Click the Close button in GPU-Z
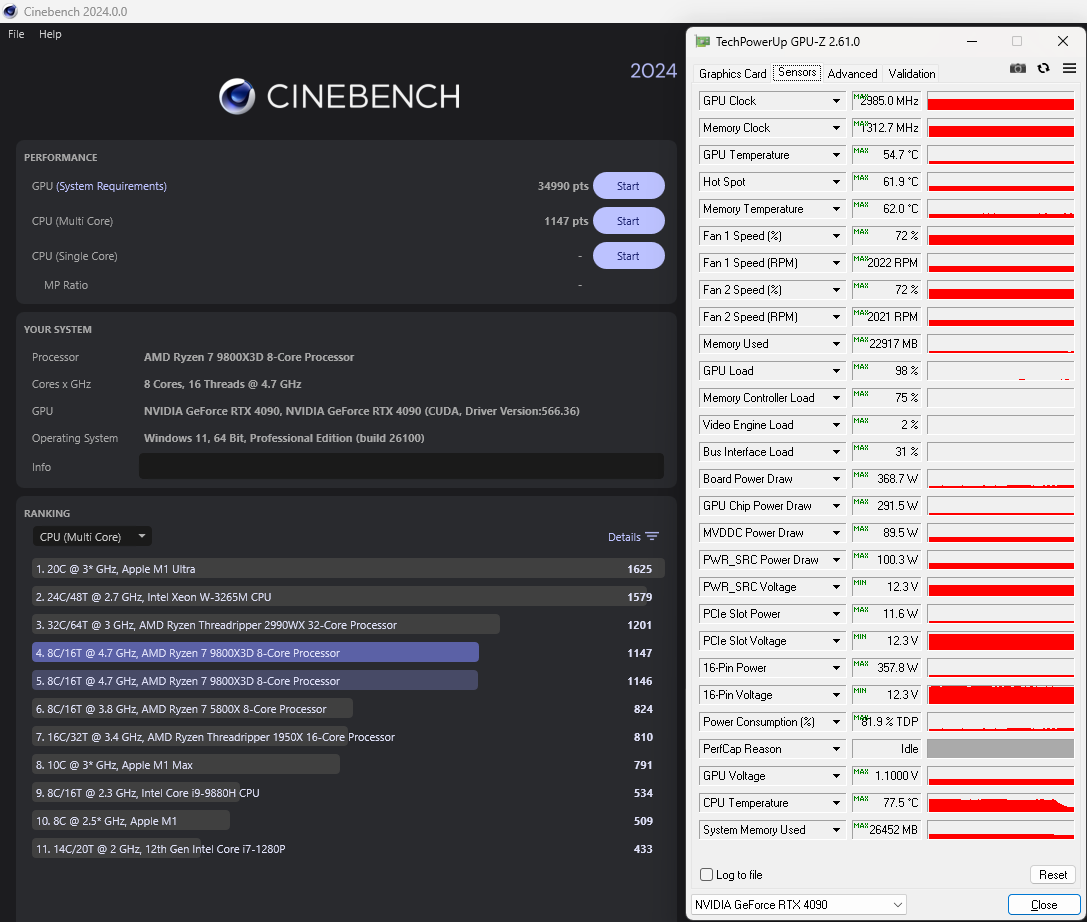The width and height of the screenshot is (1087, 922). tap(1044, 905)
